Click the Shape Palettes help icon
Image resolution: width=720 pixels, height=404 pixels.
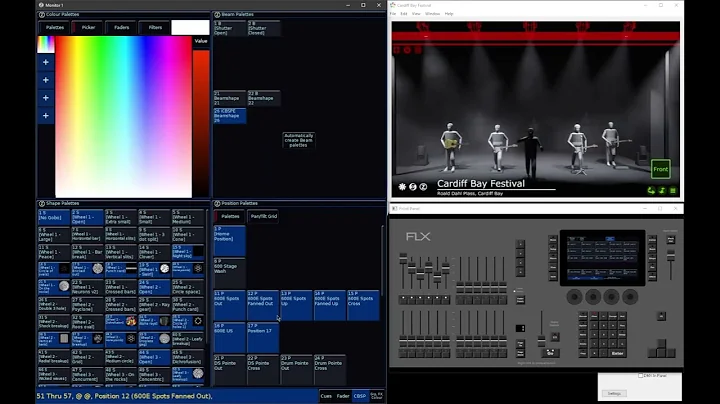click(42, 203)
